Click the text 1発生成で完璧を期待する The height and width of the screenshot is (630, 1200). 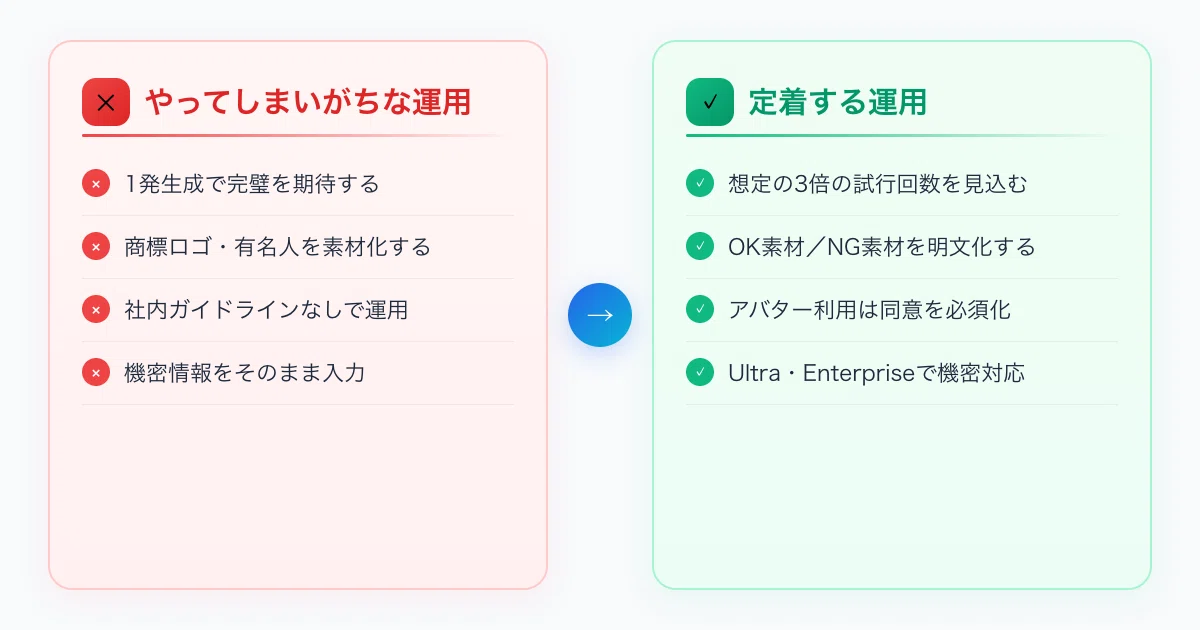pos(252,184)
